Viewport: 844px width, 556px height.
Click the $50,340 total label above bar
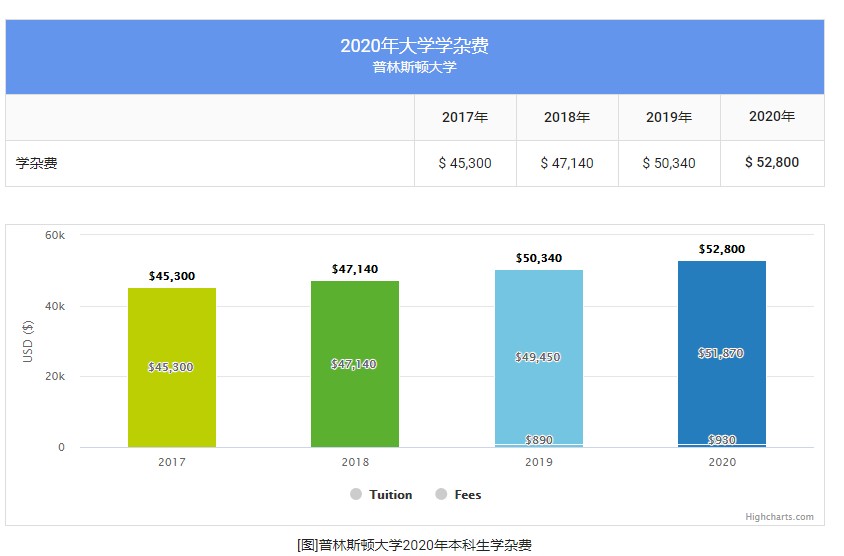[x=538, y=258]
